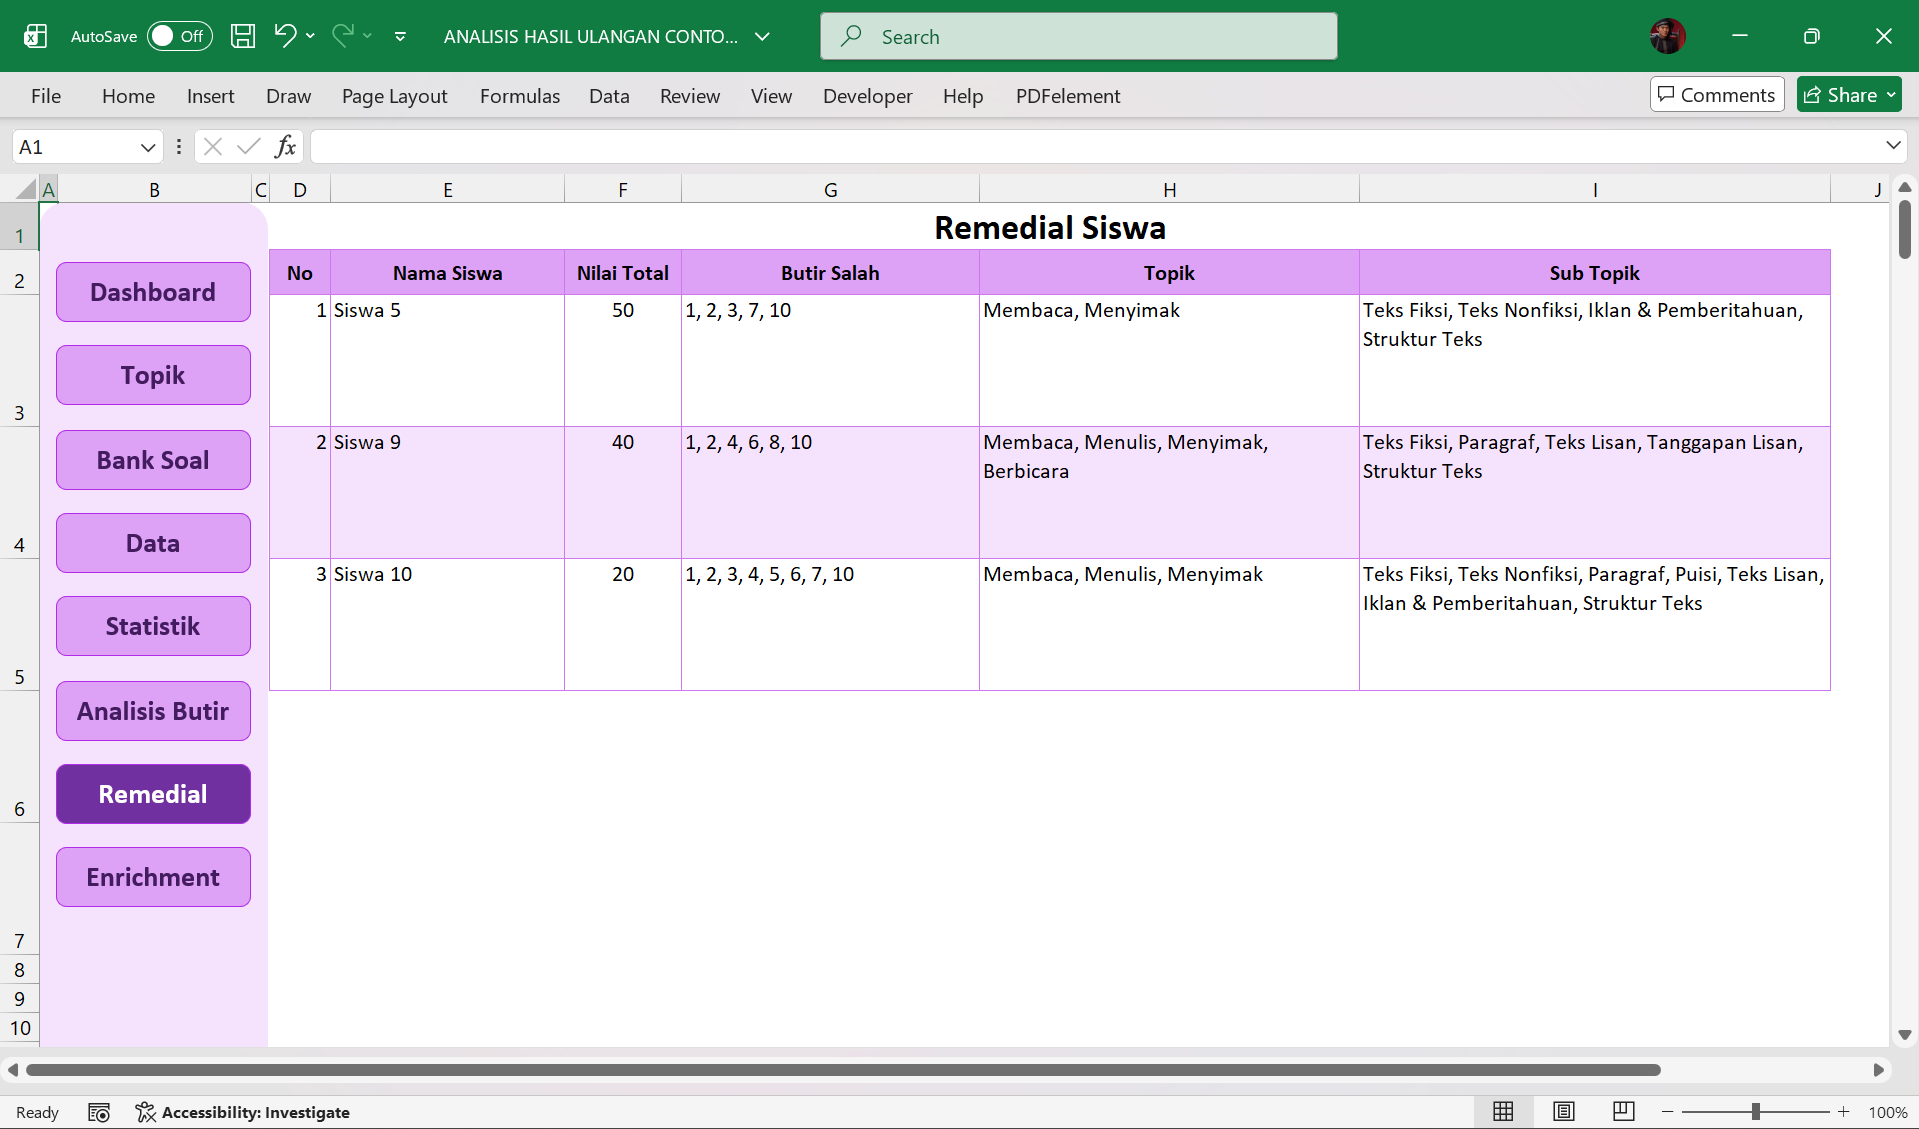Image resolution: width=1919 pixels, height=1129 pixels.
Task: Open the Bank Soal sidebar button
Action: pos(153,460)
